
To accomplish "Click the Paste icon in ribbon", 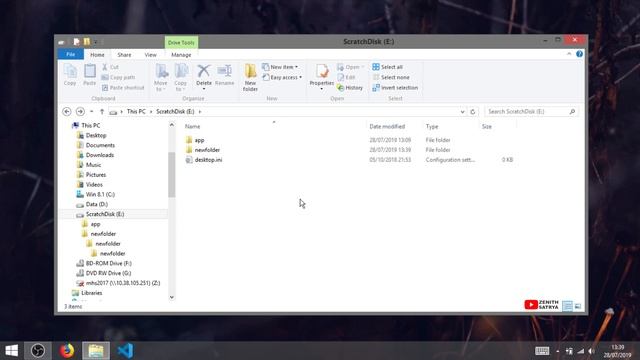I will 89,75.
